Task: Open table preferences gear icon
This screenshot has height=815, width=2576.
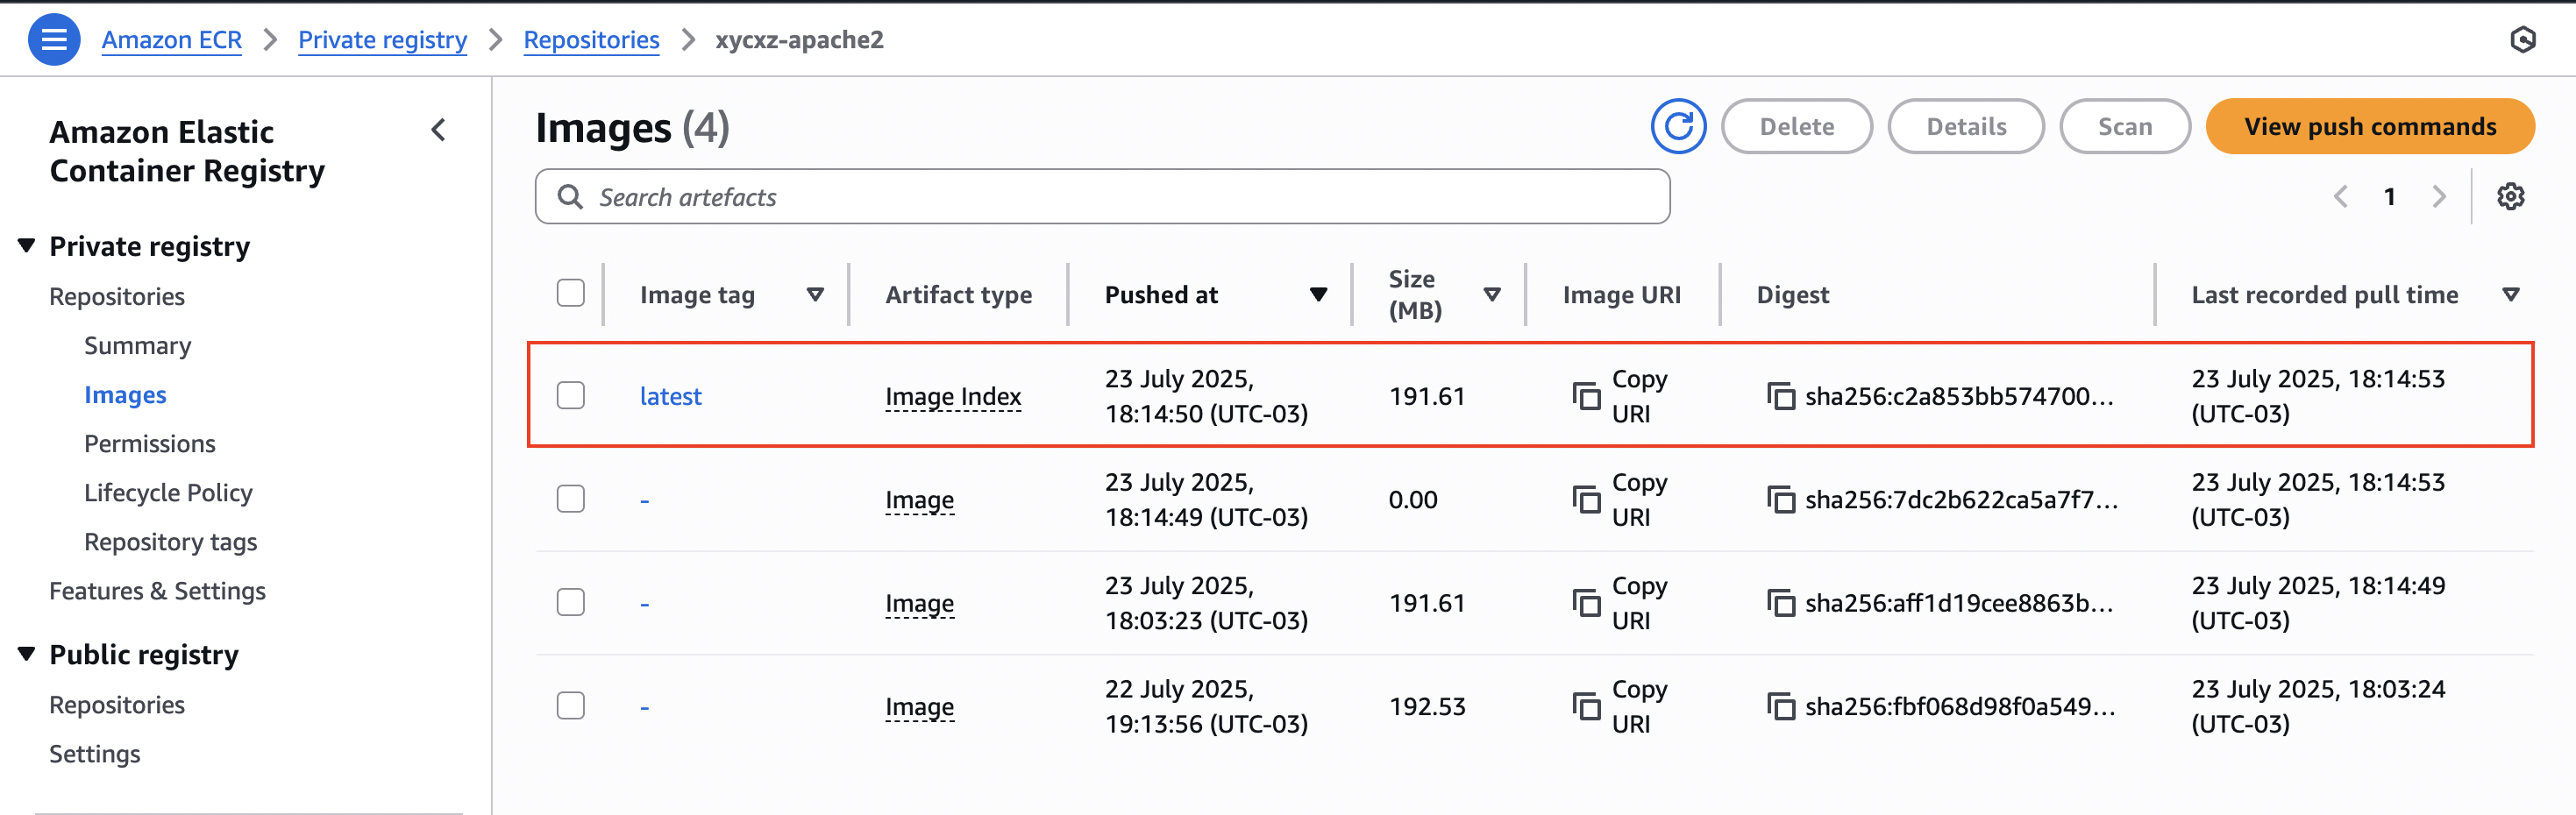Action: coord(2510,197)
